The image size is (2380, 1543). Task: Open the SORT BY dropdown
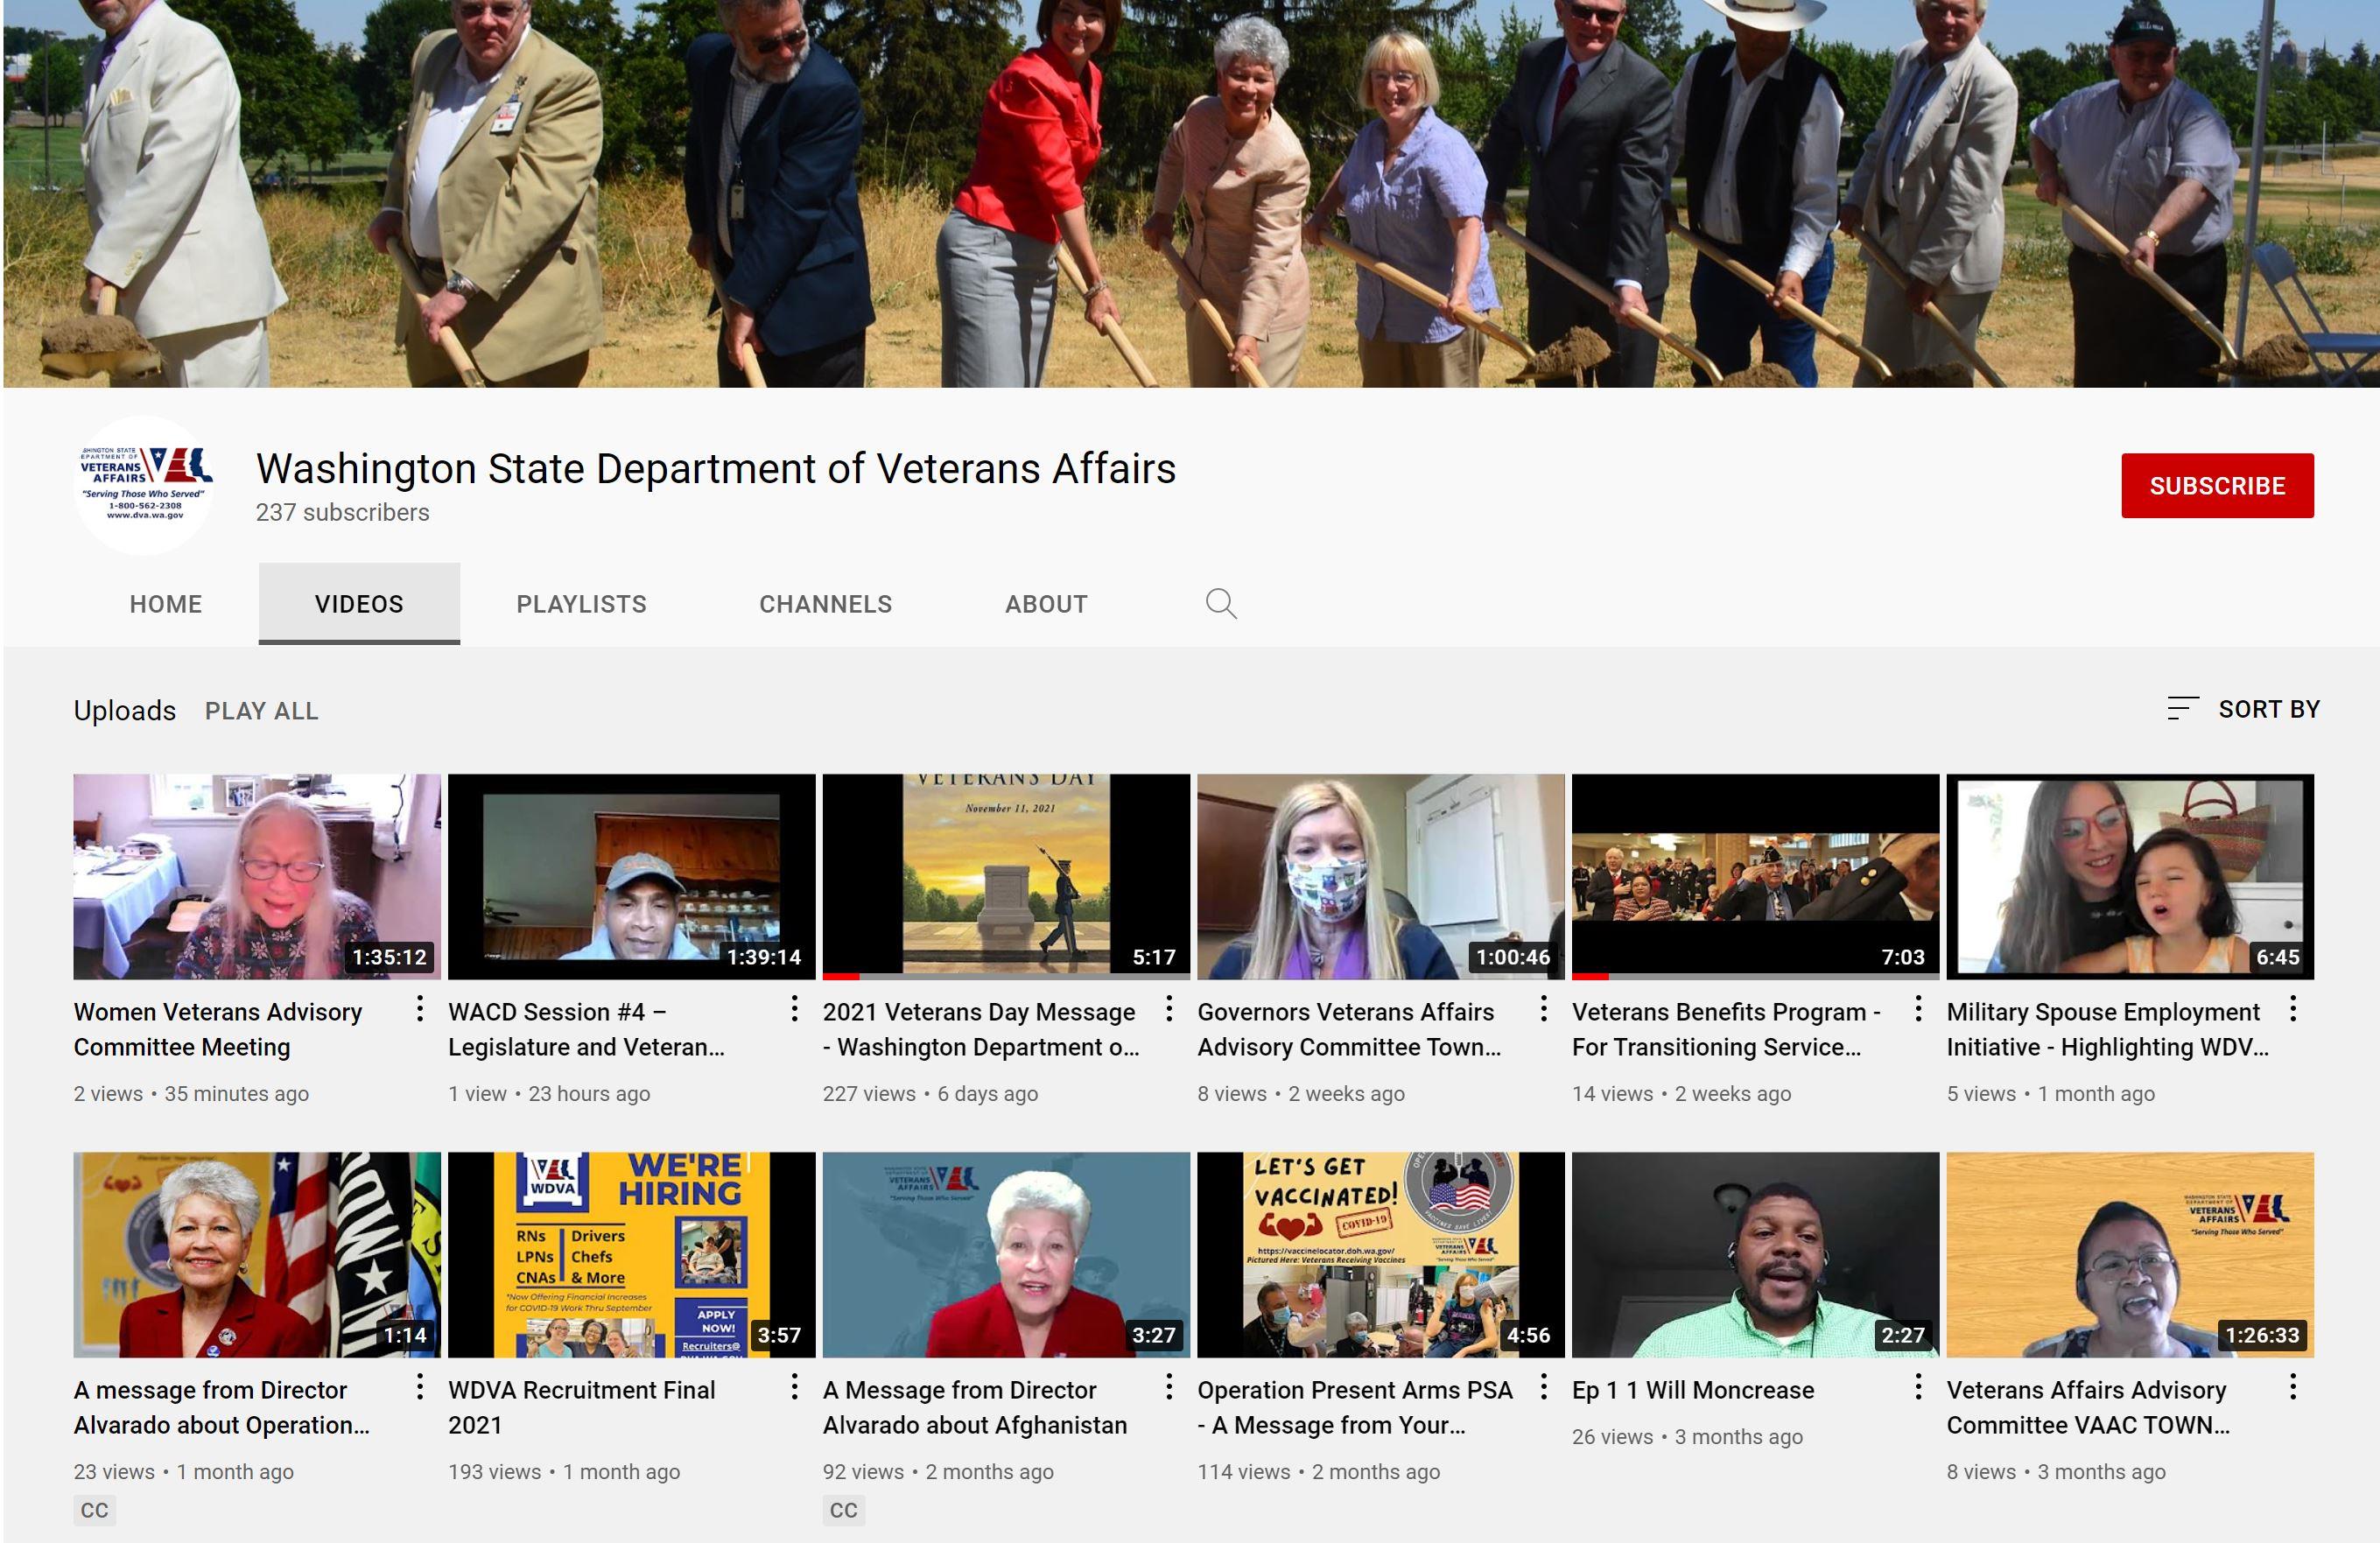point(2243,709)
